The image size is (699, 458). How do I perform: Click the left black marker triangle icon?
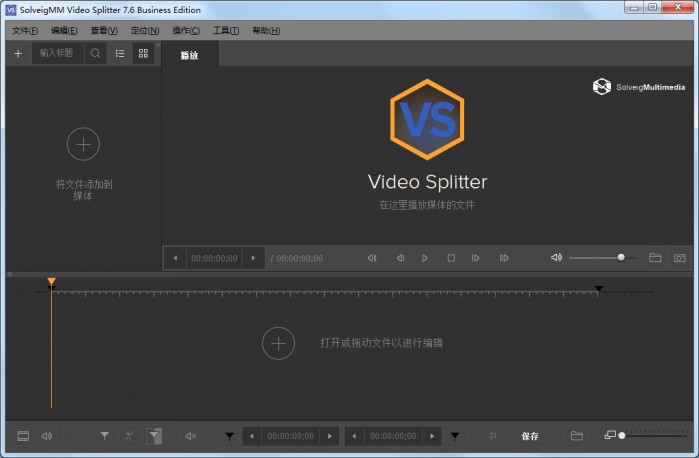coord(230,436)
